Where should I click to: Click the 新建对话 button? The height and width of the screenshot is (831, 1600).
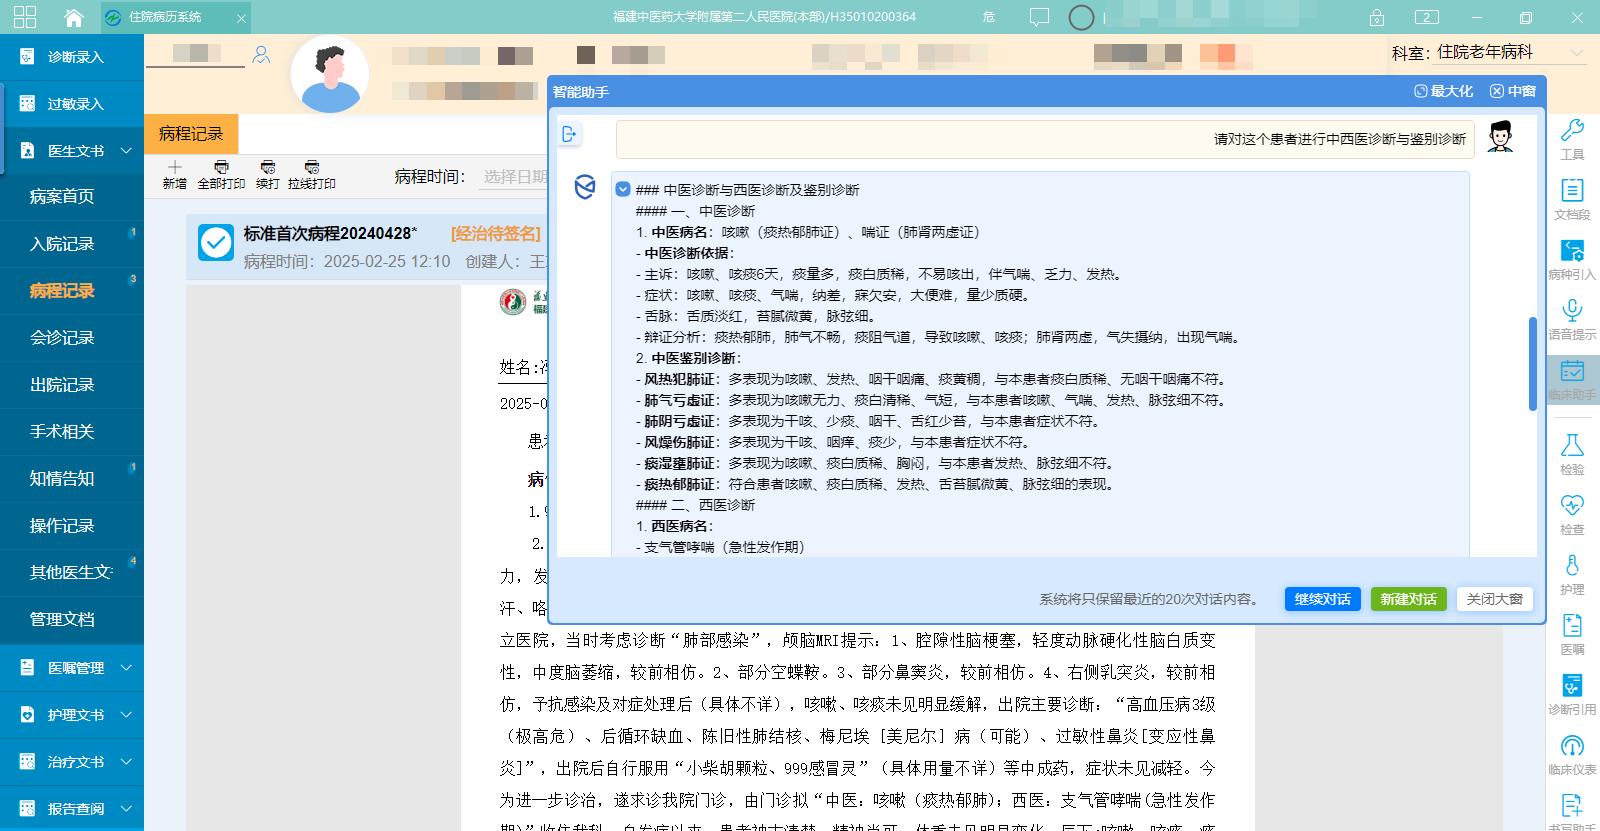click(x=1408, y=599)
